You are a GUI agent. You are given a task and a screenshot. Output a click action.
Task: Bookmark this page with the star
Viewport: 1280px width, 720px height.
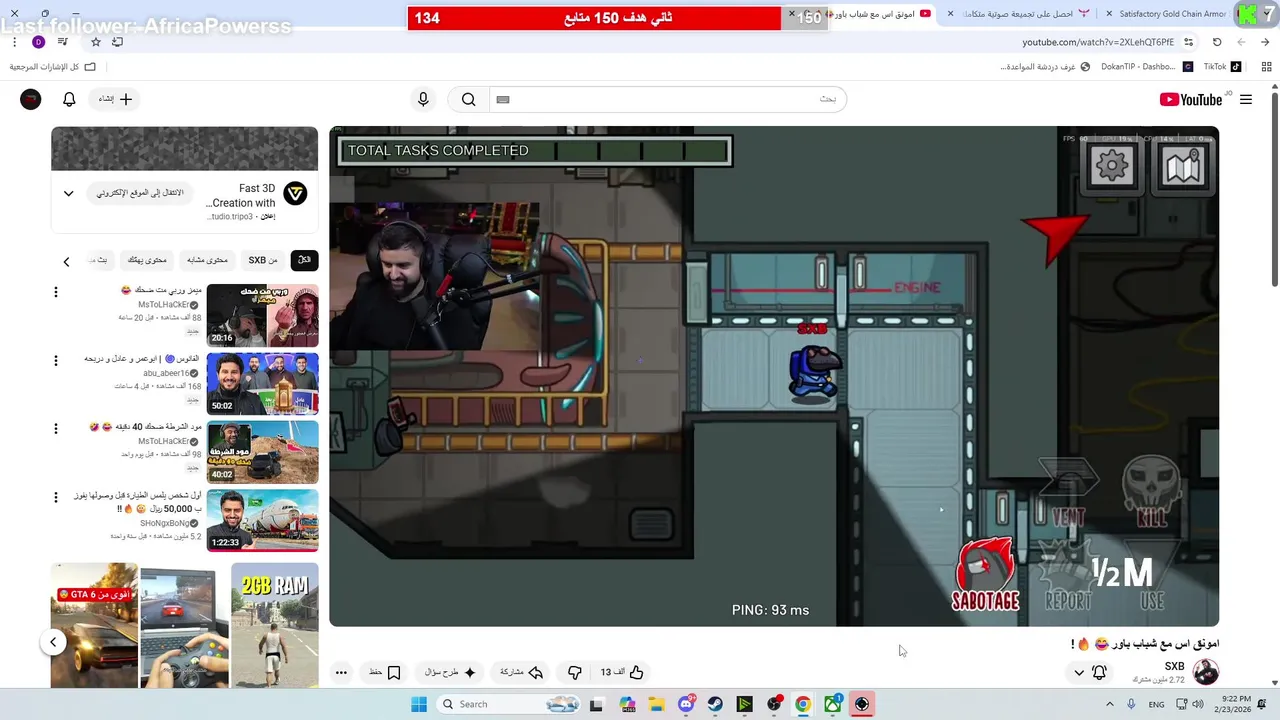tap(96, 42)
